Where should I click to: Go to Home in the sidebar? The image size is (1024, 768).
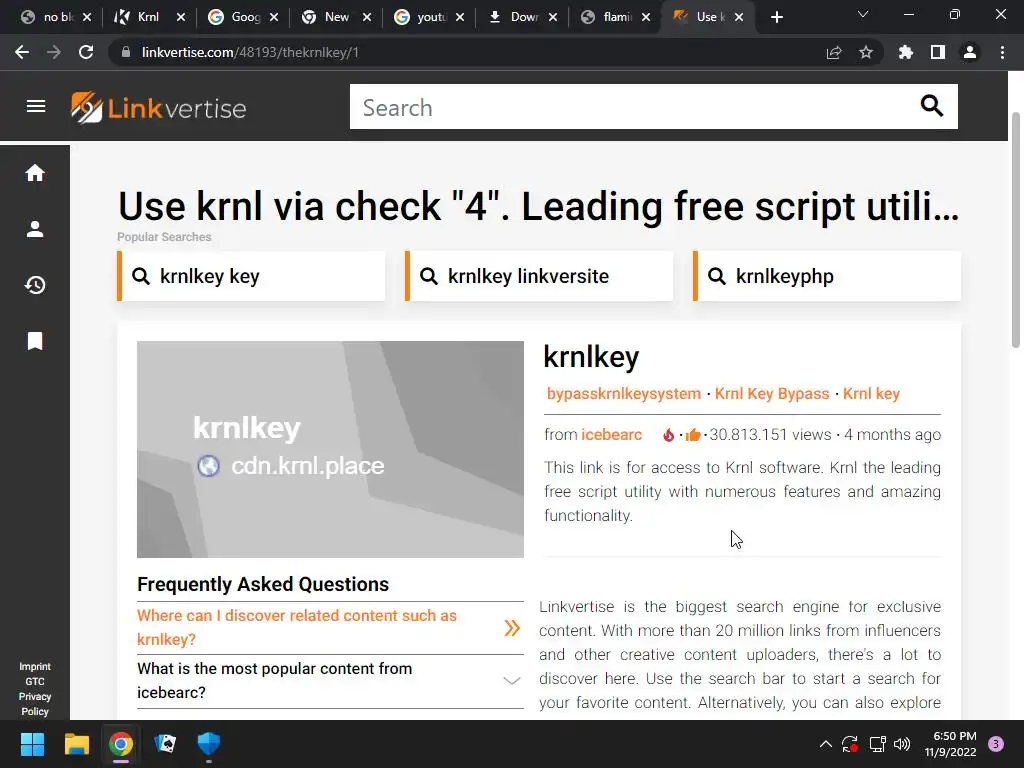point(35,173)
